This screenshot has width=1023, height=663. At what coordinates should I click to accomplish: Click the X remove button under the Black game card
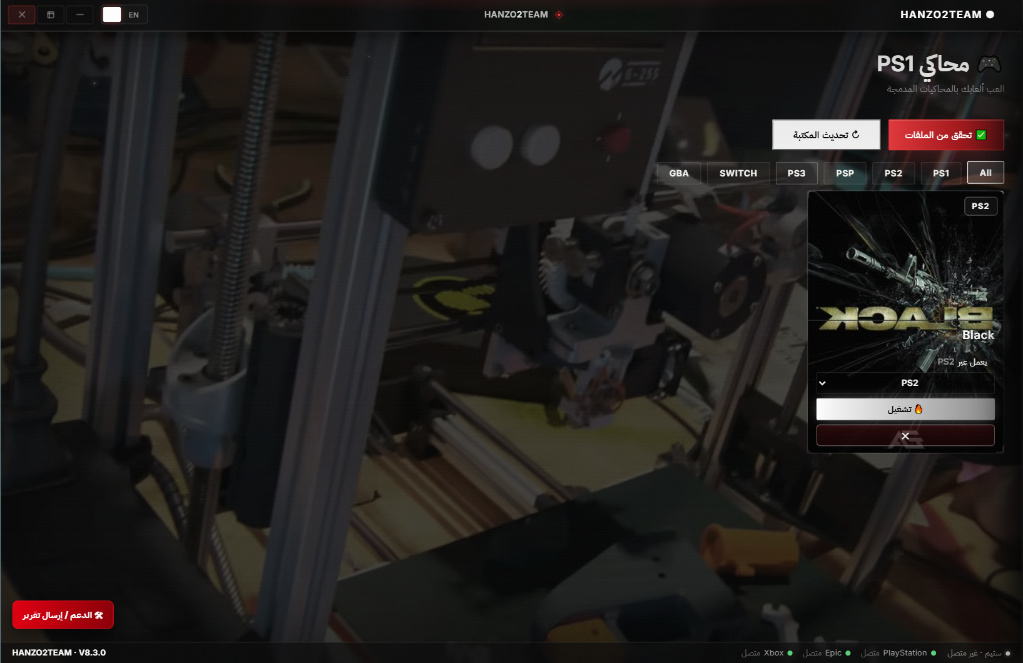click(905, 435)
